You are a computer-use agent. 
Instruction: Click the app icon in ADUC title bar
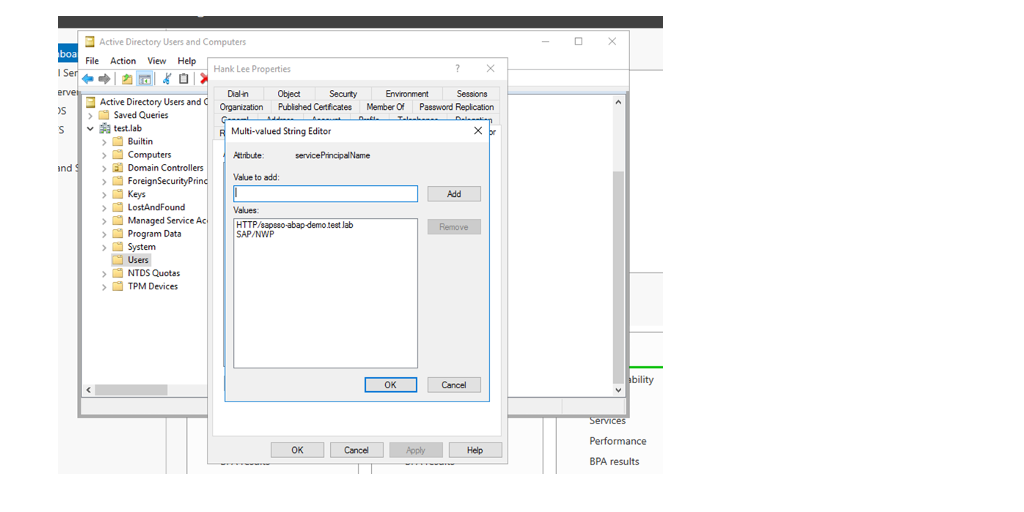pos(89,42)
